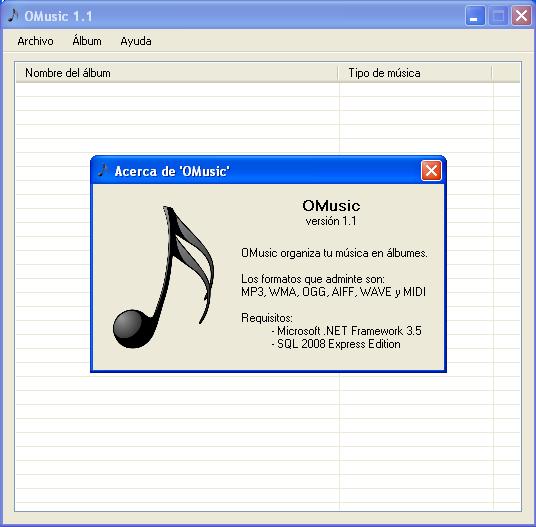This screenshot has height=527, width=536.
Task: Minimize the OMusic 1.1 window
Action: (475, 16)
